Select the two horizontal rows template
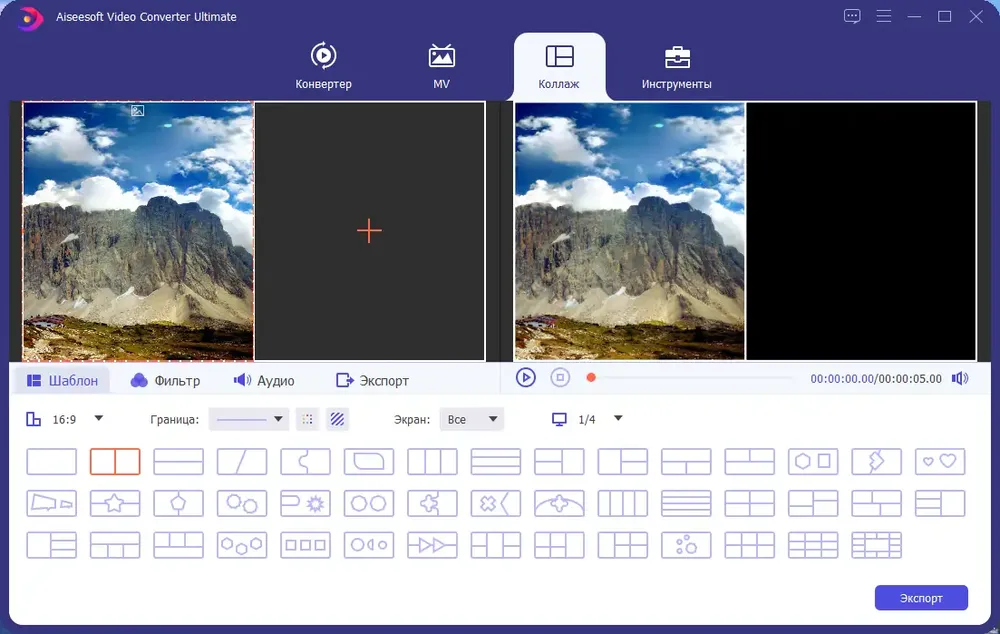 [x=178, y=461]
